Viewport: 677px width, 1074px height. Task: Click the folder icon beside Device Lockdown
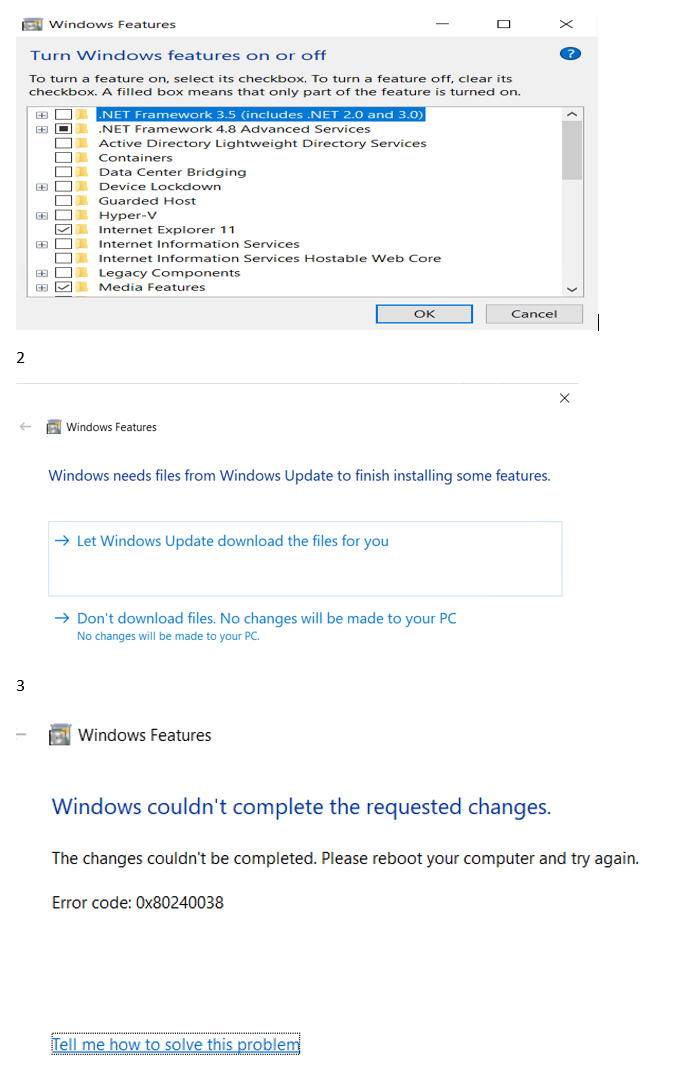[83, 186]
